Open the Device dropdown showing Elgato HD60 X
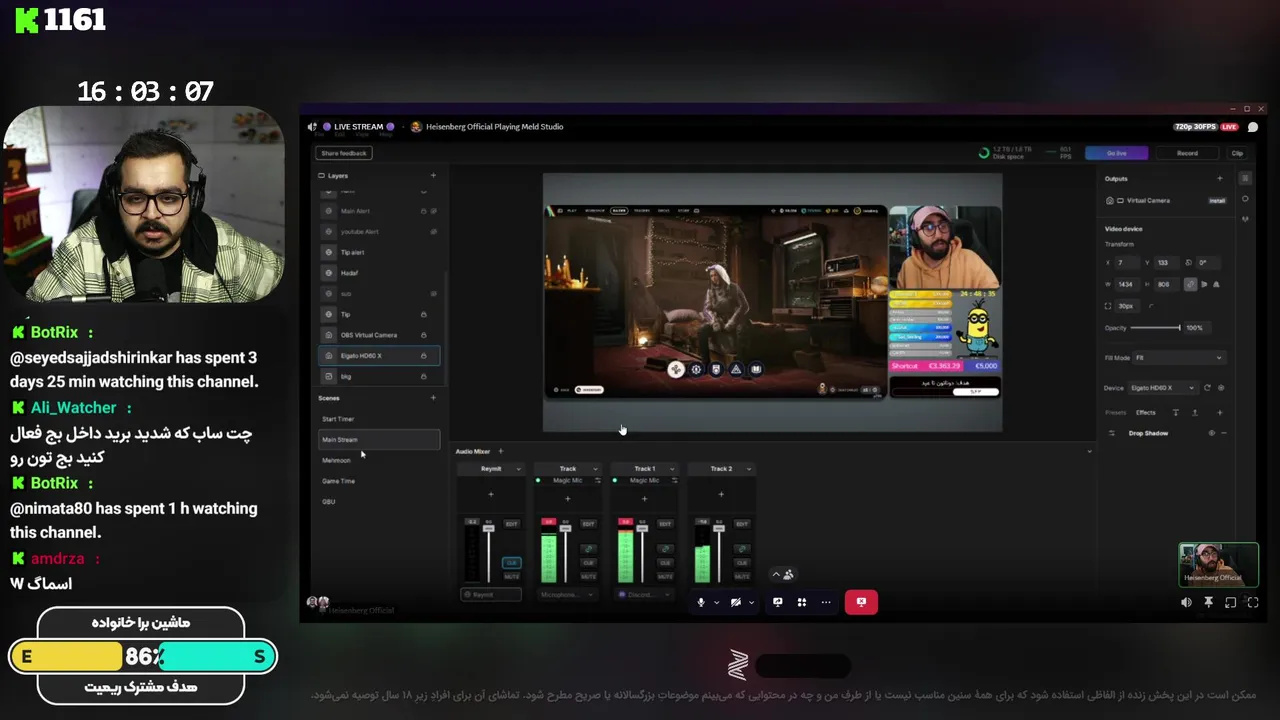1280x720 pixels. click(x=1163, y=388)
